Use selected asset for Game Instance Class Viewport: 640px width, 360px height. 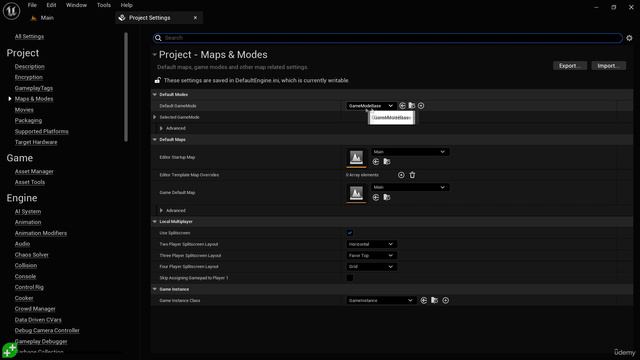pyautogui.click(x=424, y=300)
